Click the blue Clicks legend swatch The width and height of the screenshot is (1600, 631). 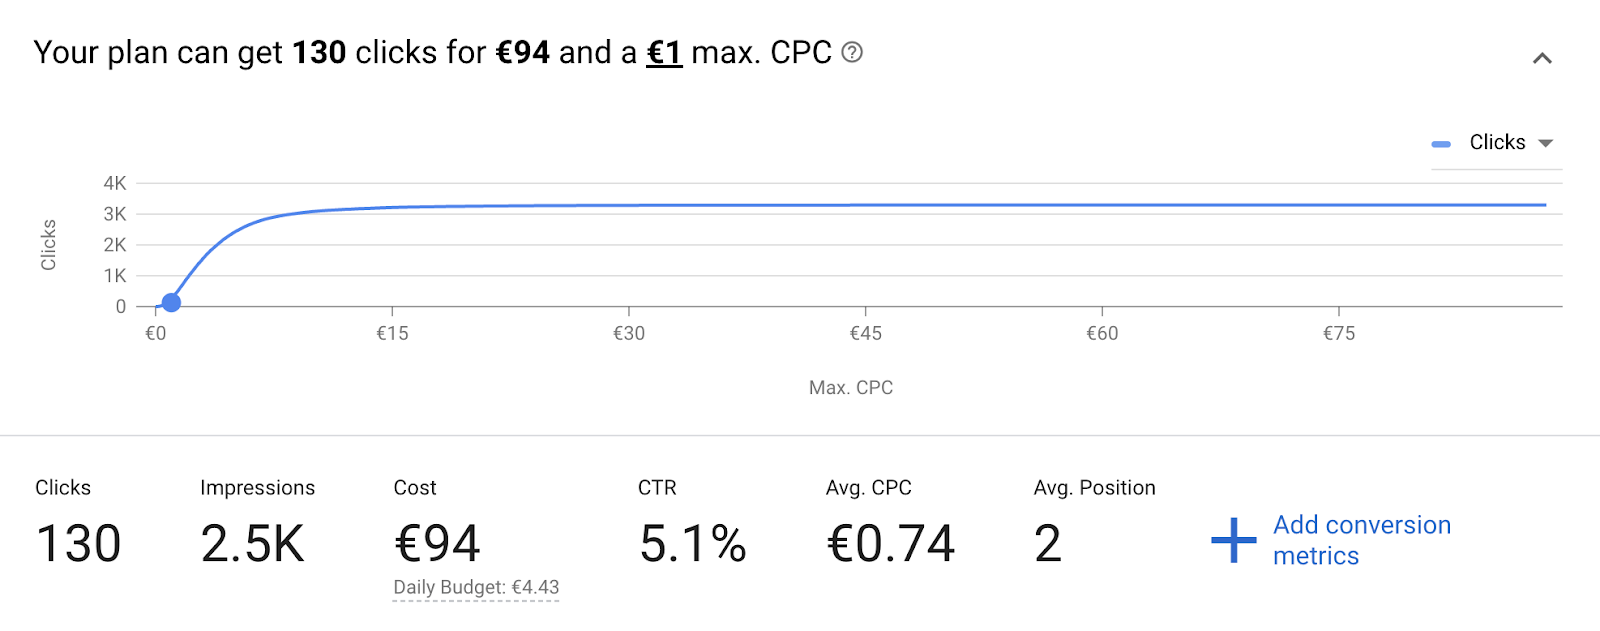point(1441,144)
